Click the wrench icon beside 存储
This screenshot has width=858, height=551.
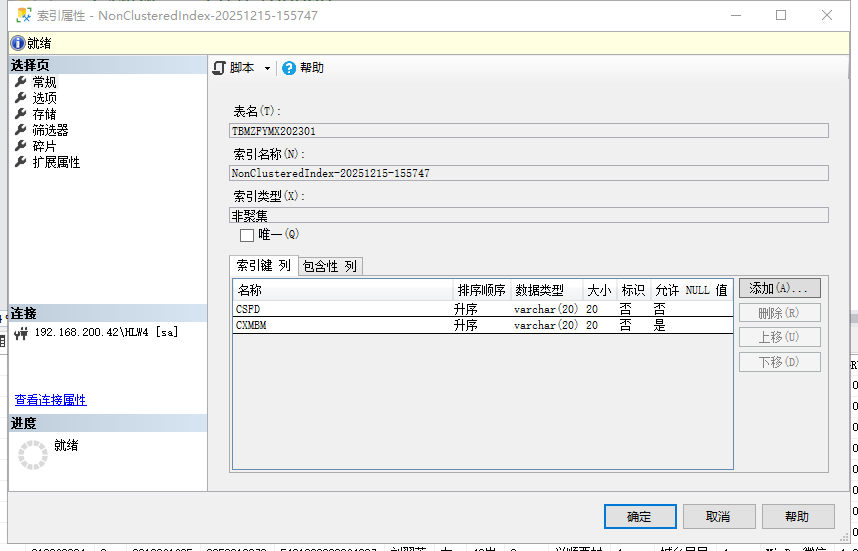[21, 114]
